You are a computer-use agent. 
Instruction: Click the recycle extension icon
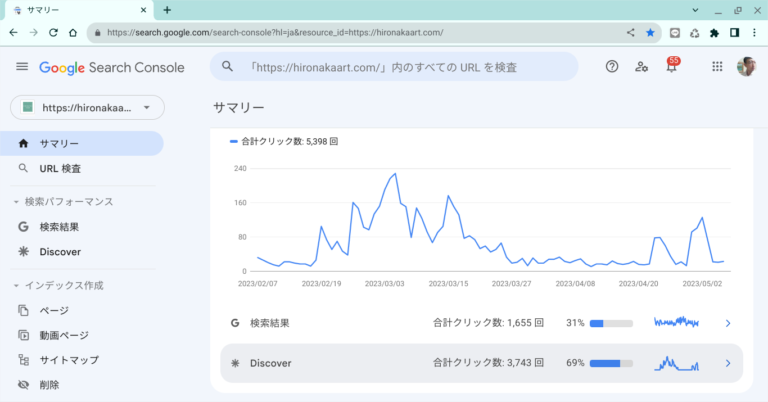click(x=694, y=33)
